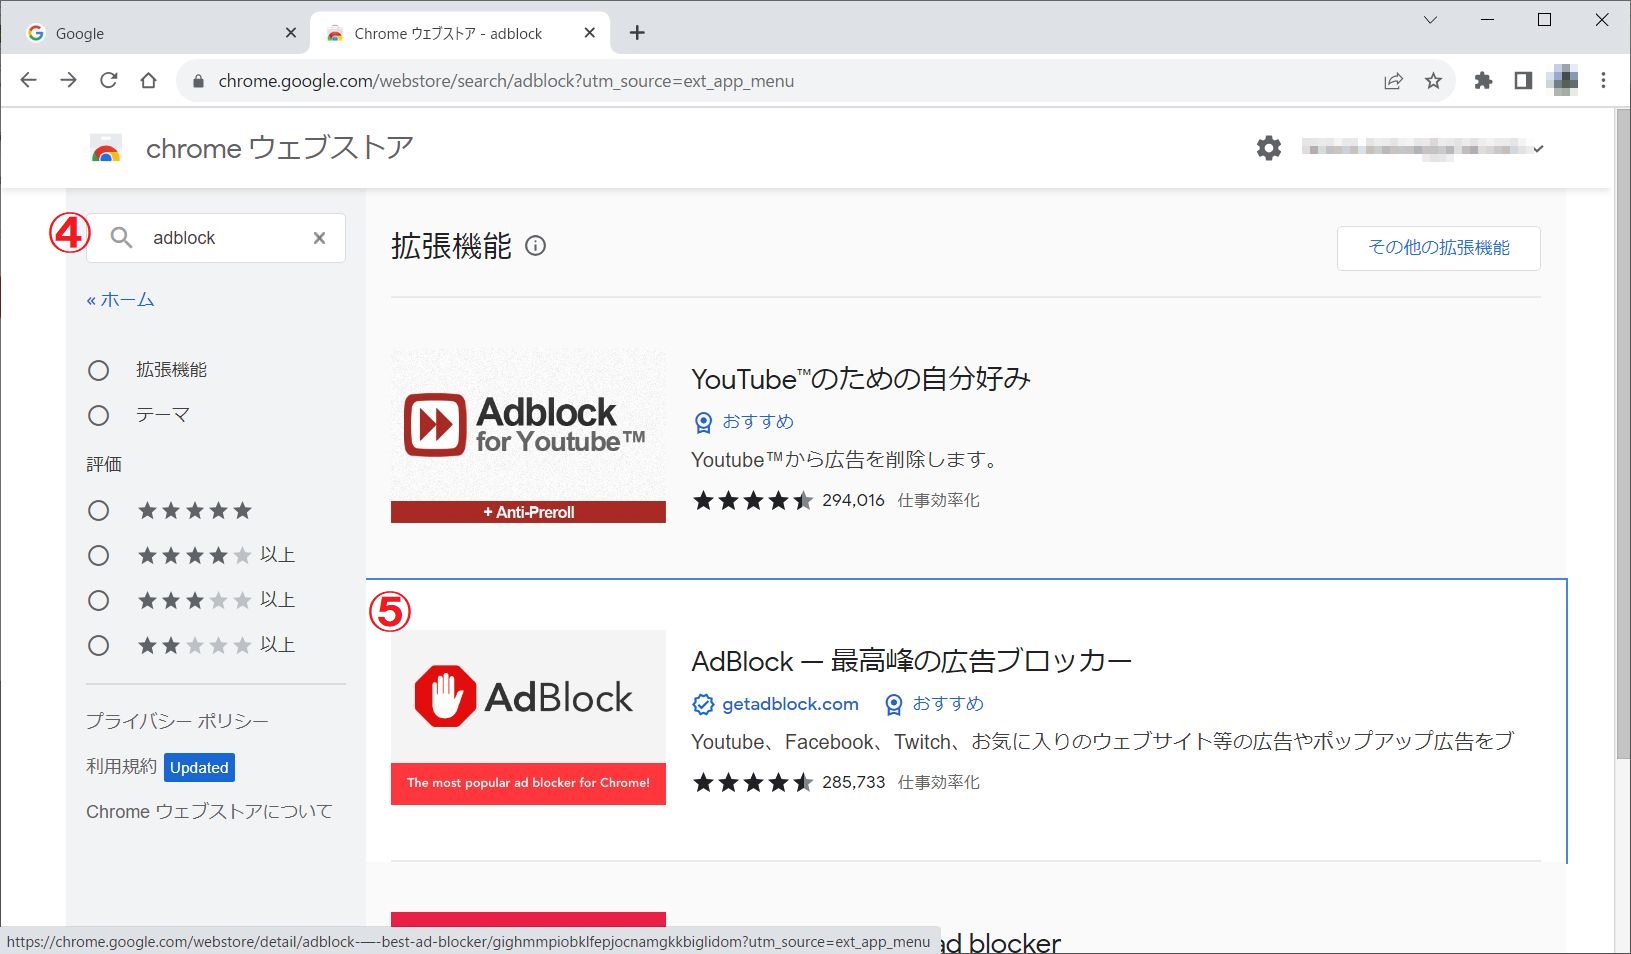
Task: Filter by four stars and above
Action: [98, 556]
